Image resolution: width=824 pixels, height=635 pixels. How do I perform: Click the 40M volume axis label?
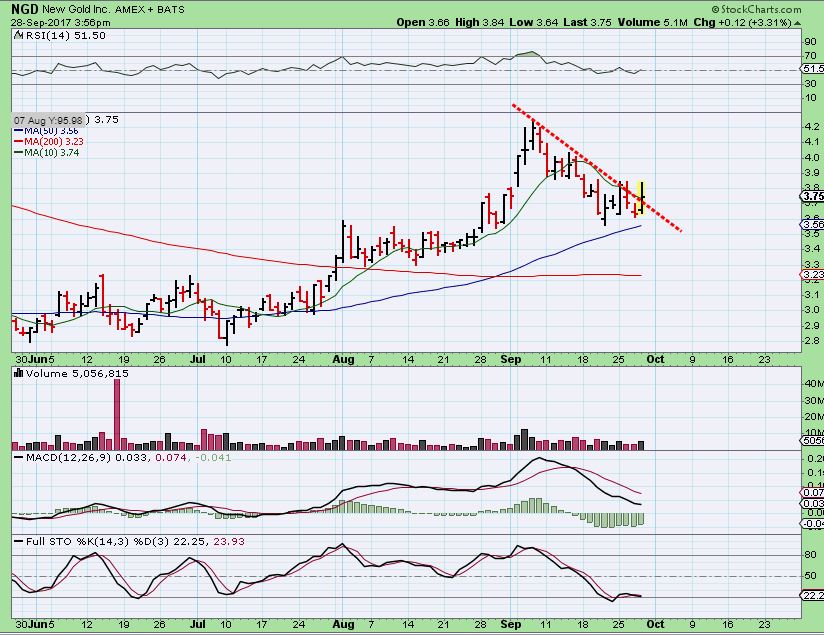coord(813,383)
